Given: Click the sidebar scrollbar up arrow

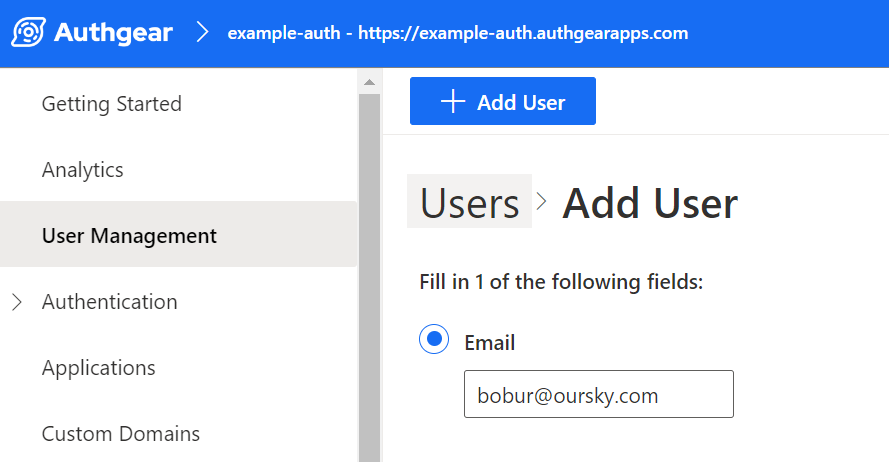Looking at the screenshot, I should pyautogui.click(x=369, y=82).
